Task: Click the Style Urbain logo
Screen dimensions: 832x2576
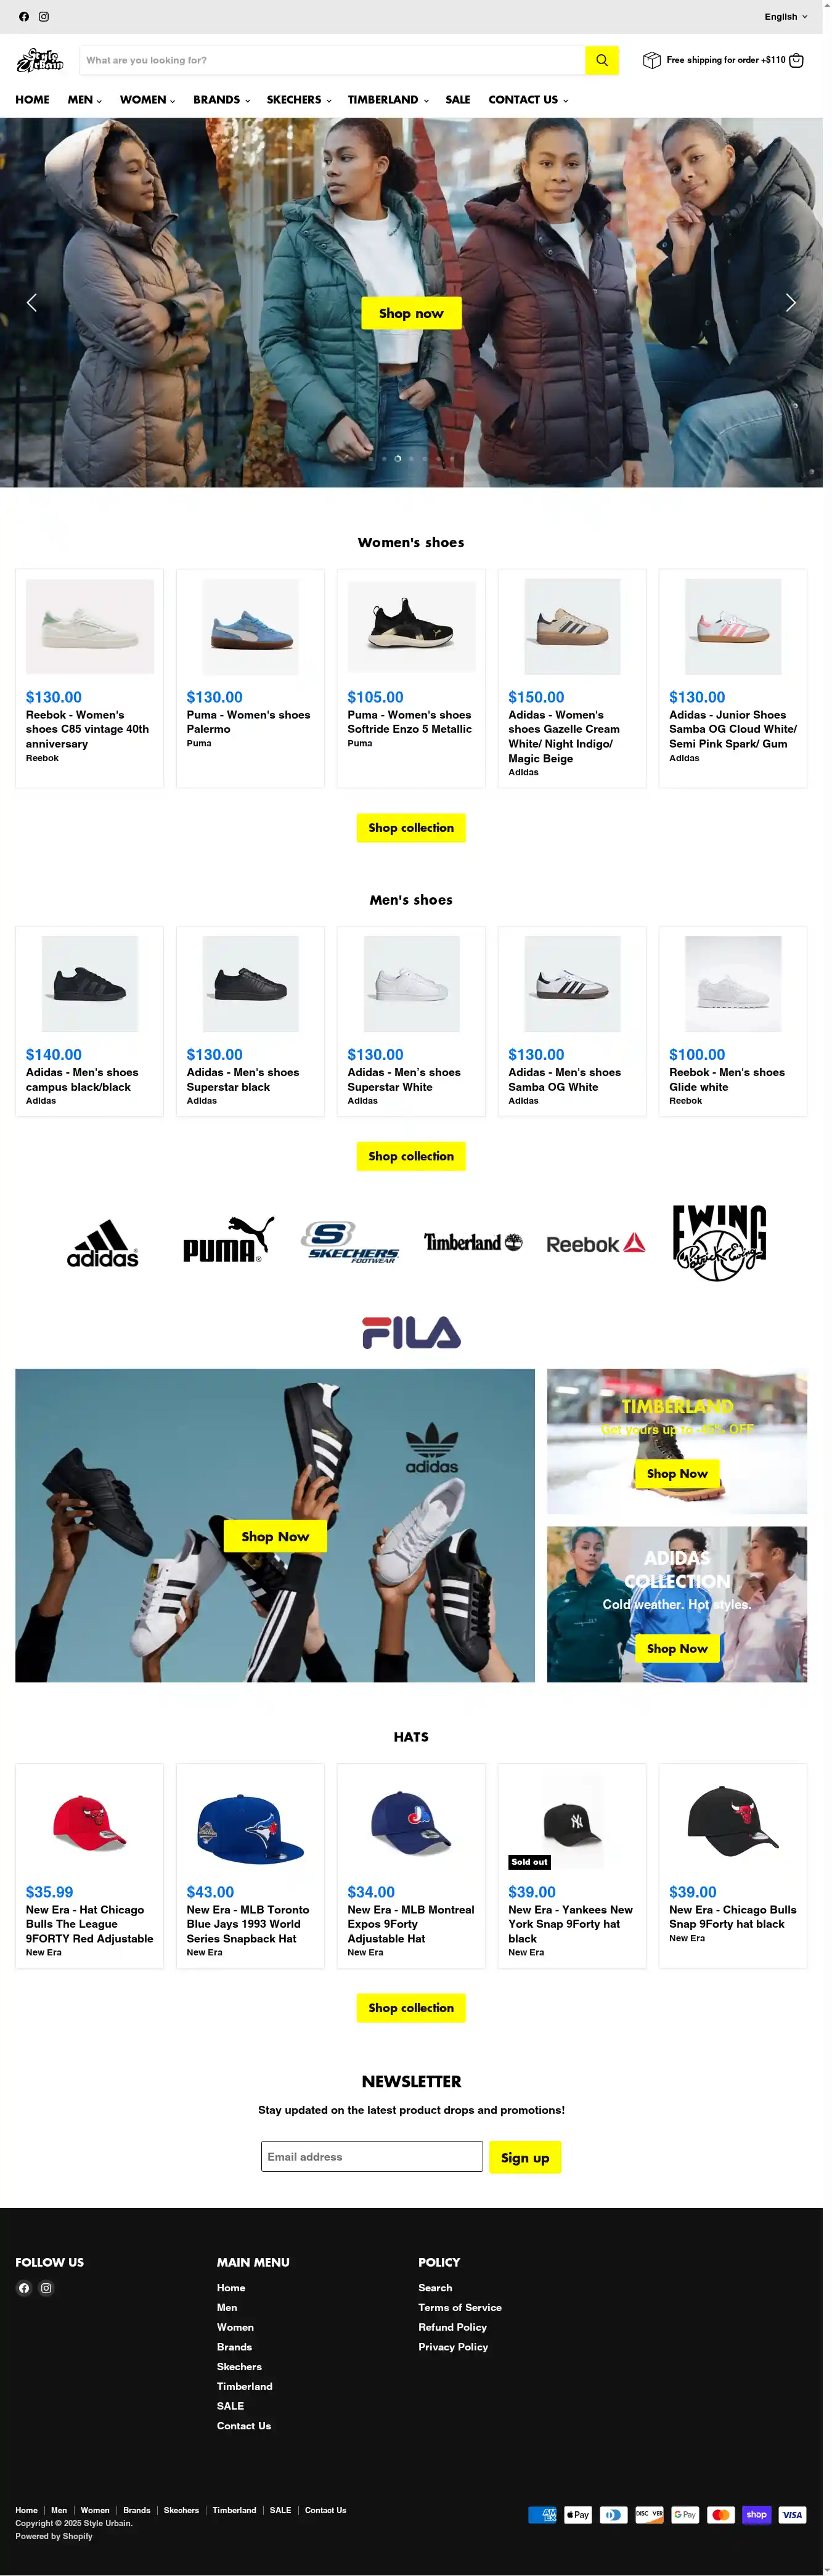Action: [40, 60]
